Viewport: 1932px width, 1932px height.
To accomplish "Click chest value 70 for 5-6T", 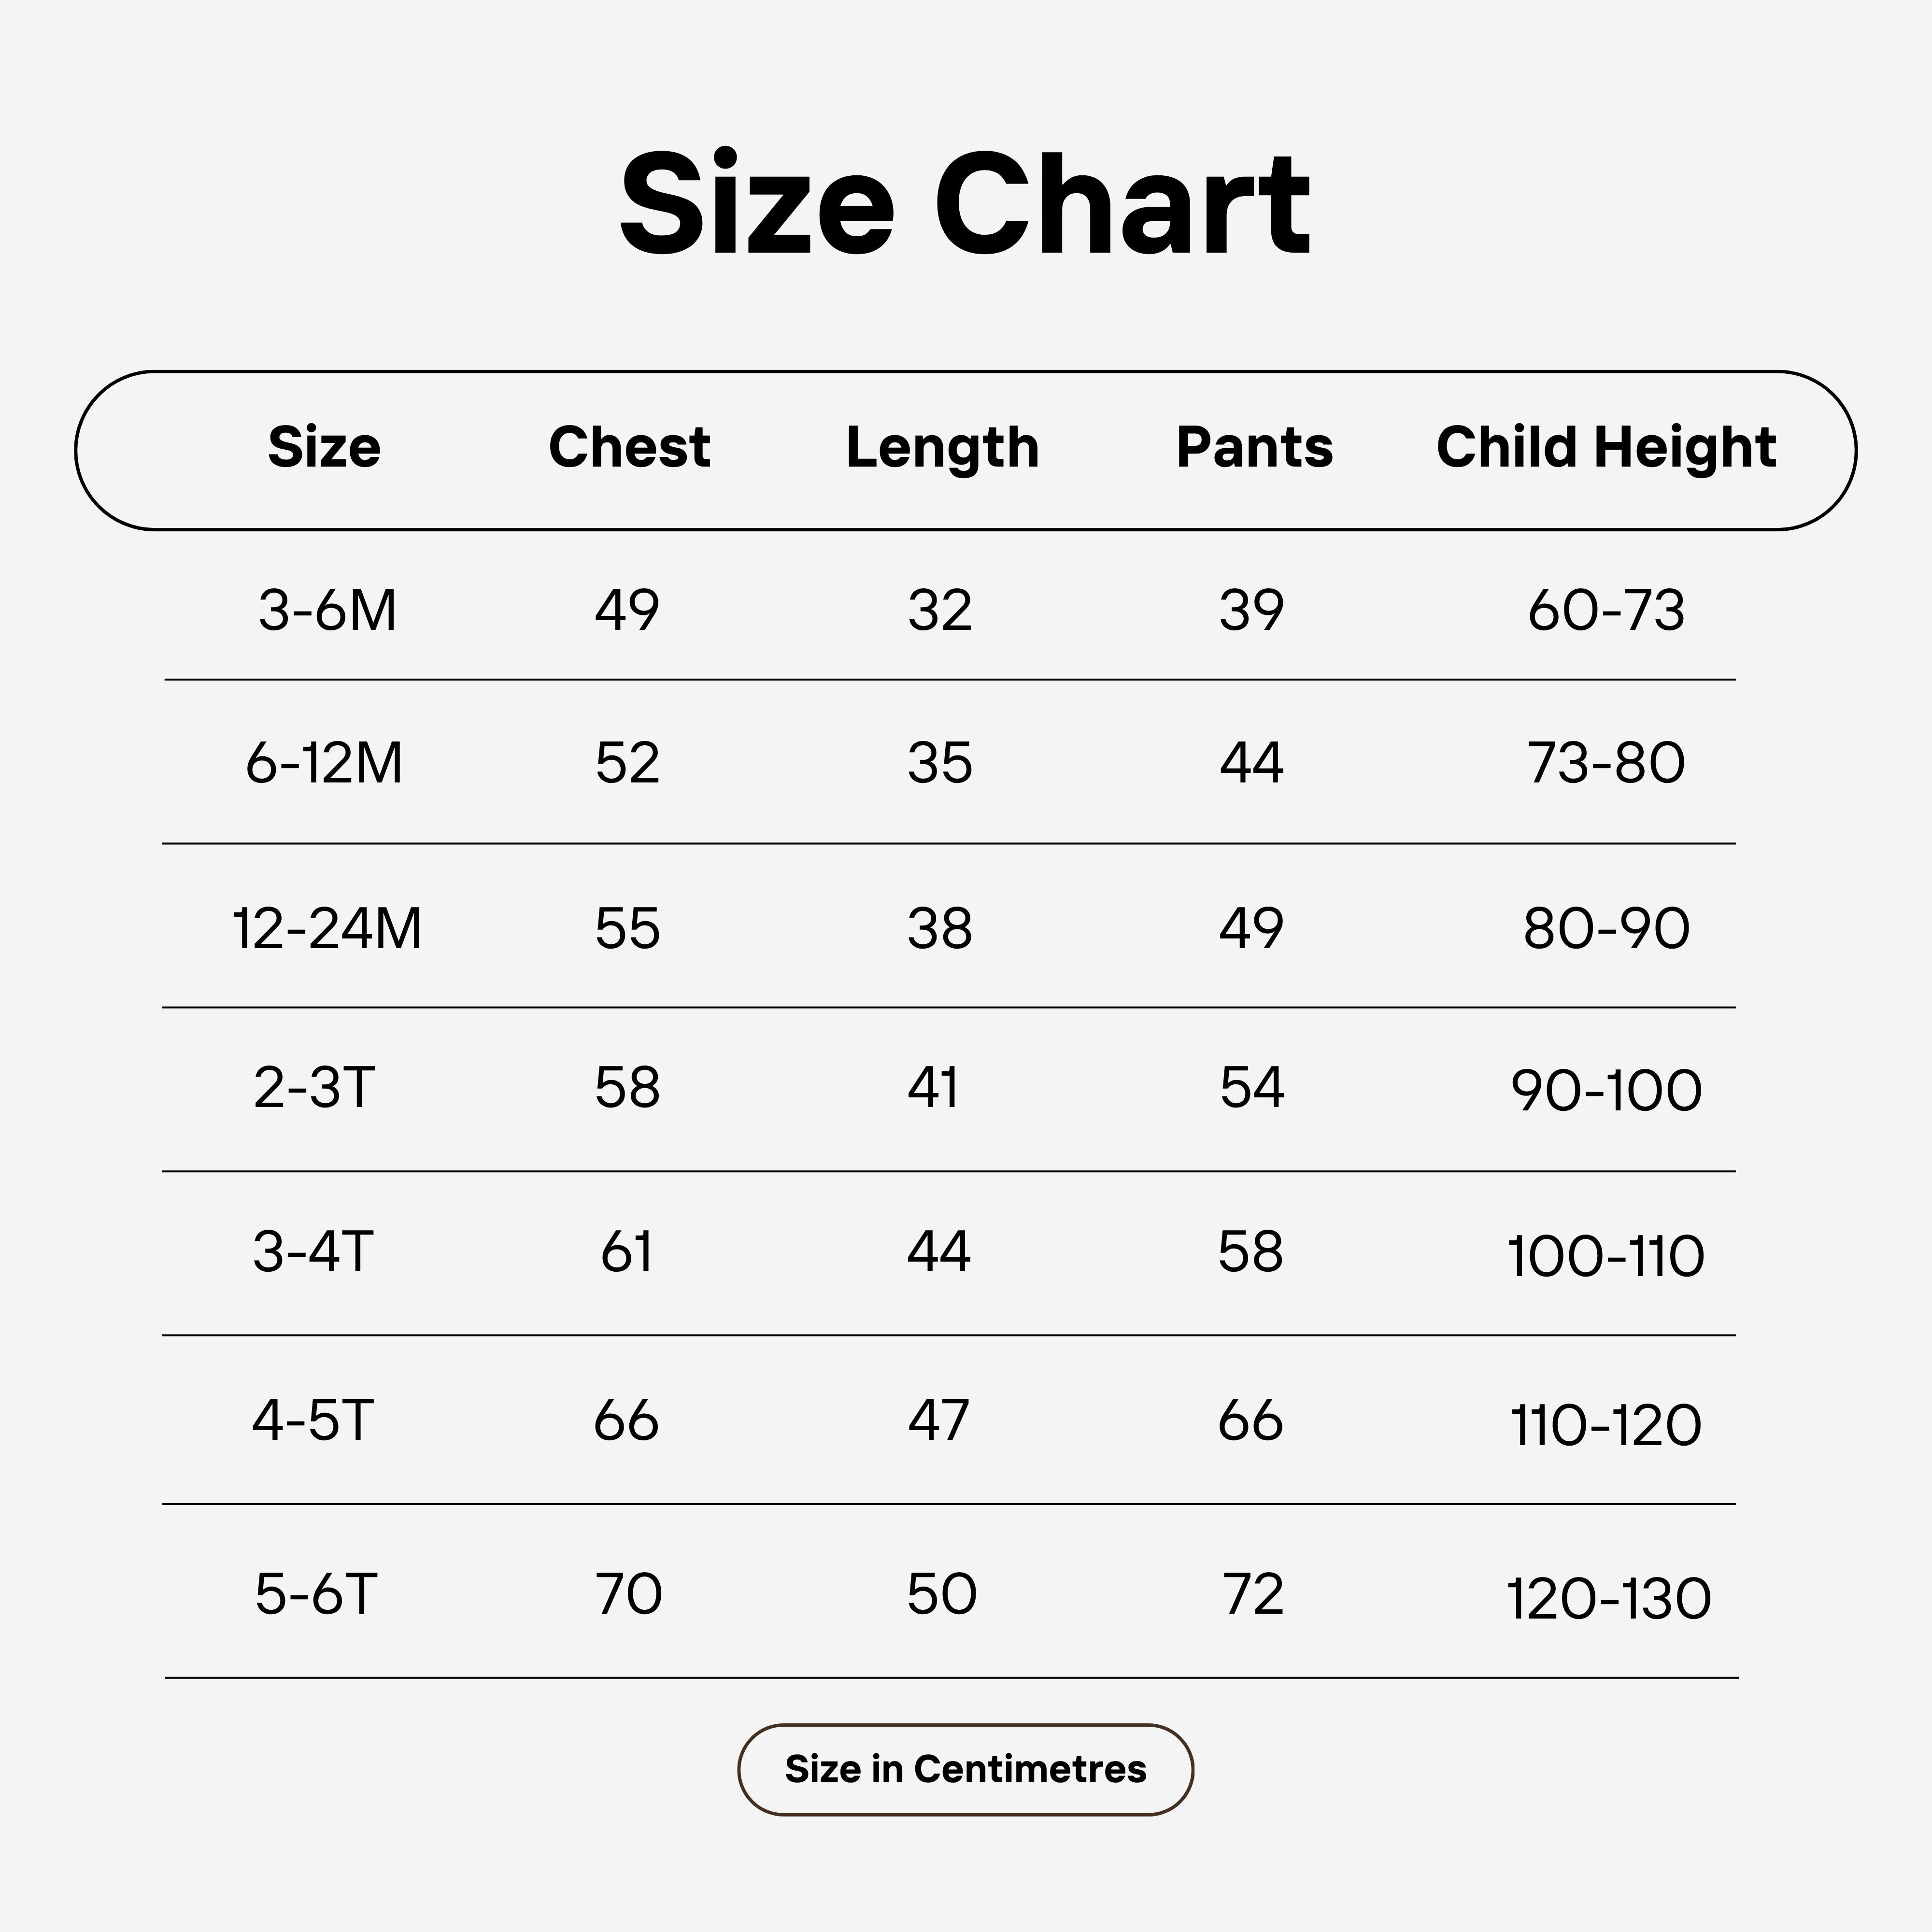I will pos(628,1594).
